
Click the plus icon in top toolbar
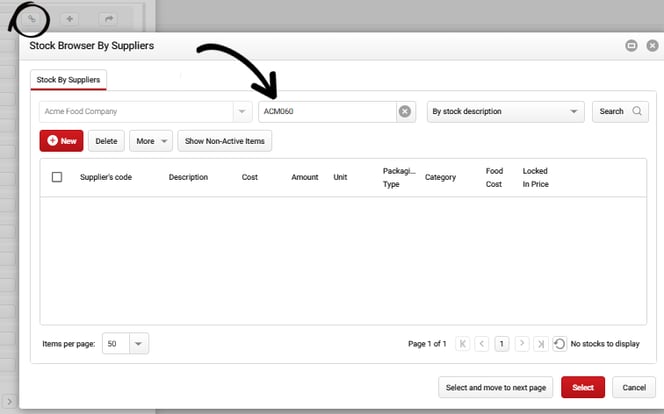coord(69,18)
